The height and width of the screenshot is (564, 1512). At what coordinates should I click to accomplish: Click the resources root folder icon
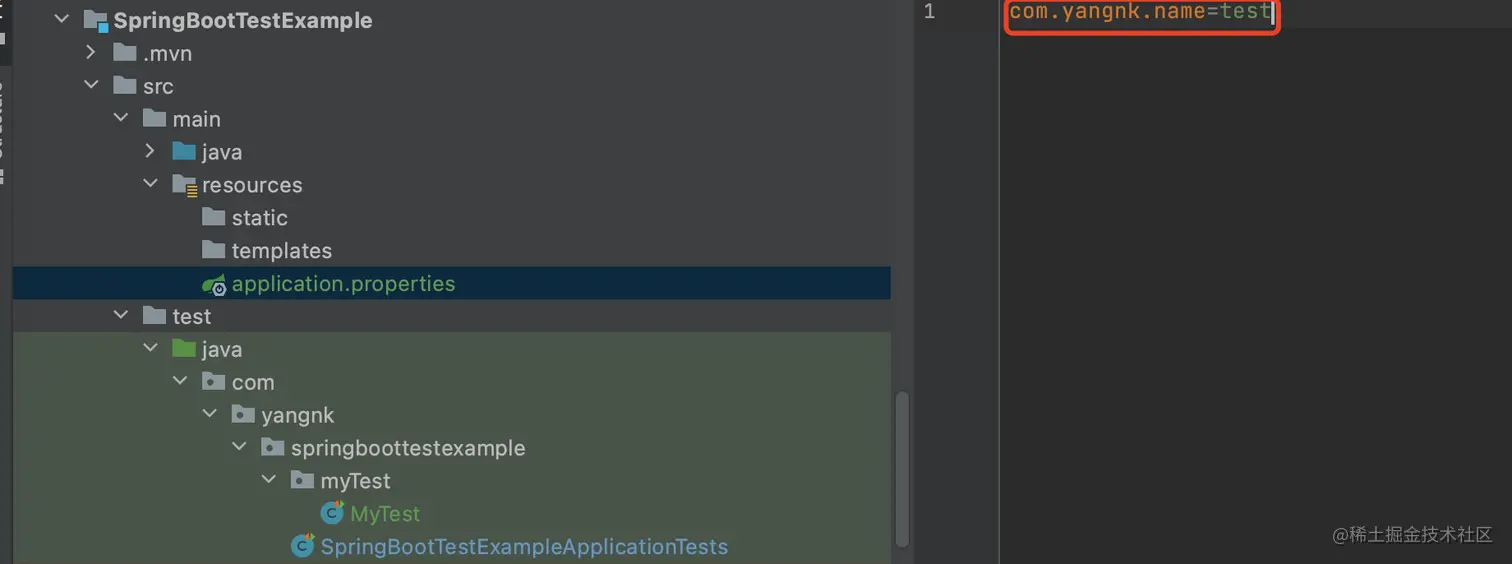[184, 185]
